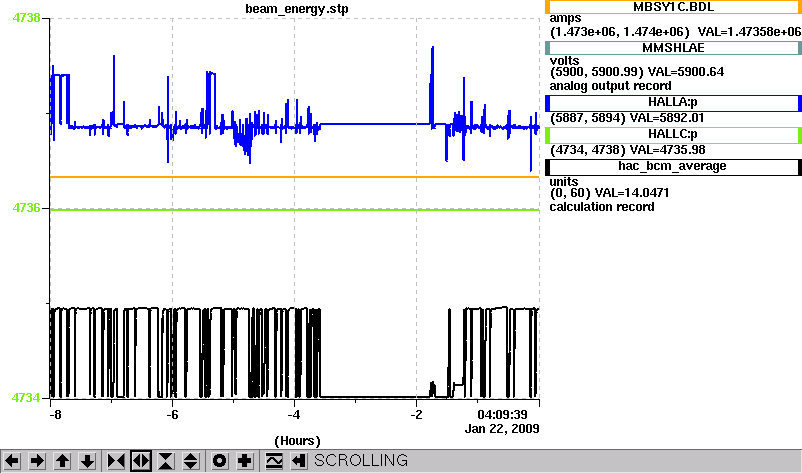Click the 04:09:39 timestamp label
This screenshot has width=802, height=473.
tap(502, 414)
